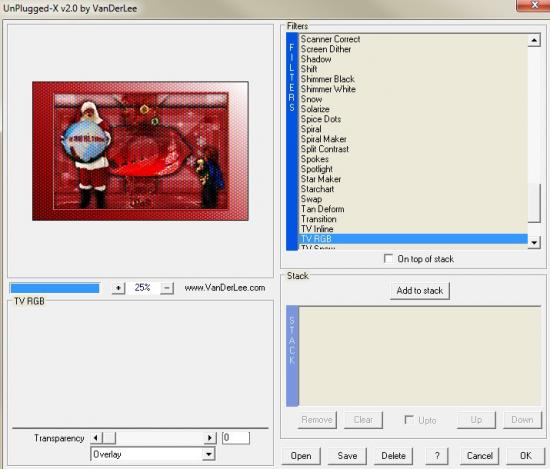Click the filters list scrollbar thumb
This screenshot has width=550, height=469.
534,203
